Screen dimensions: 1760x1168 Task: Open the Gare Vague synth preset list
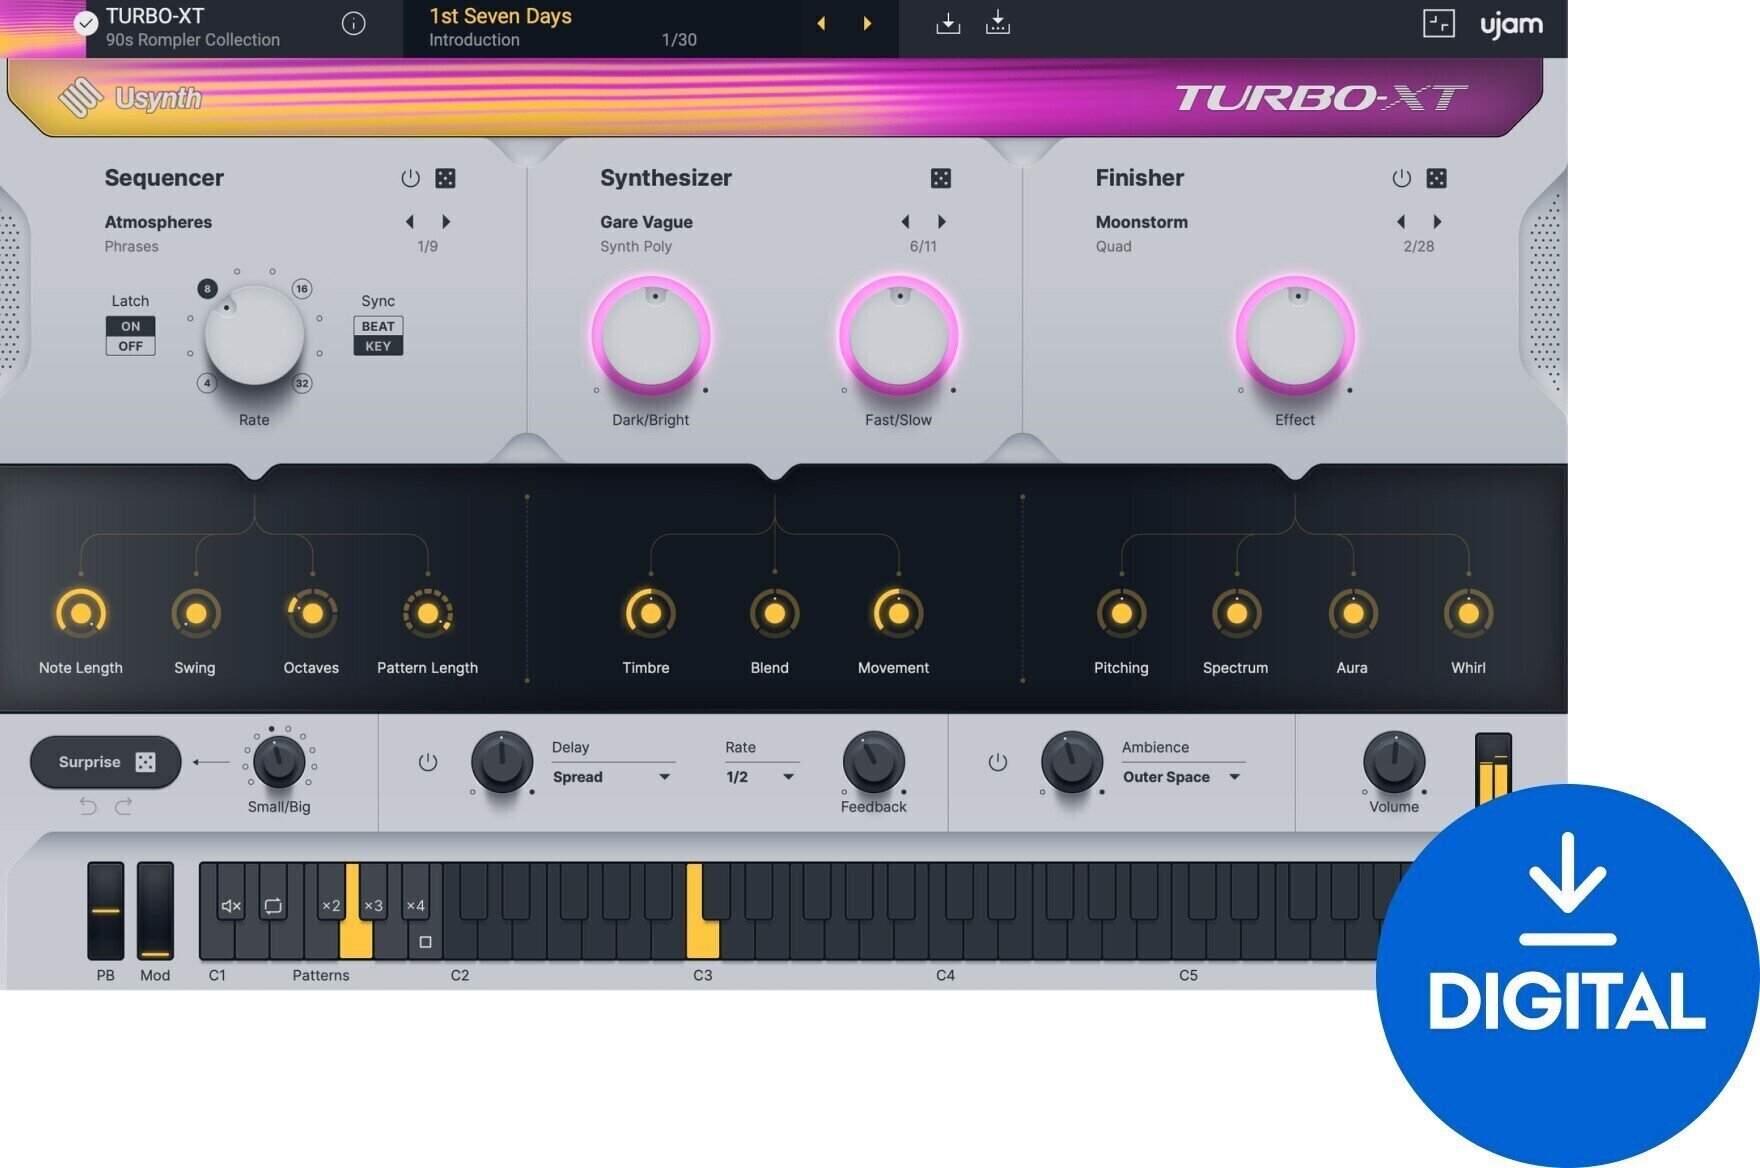(x=646, y=222)
